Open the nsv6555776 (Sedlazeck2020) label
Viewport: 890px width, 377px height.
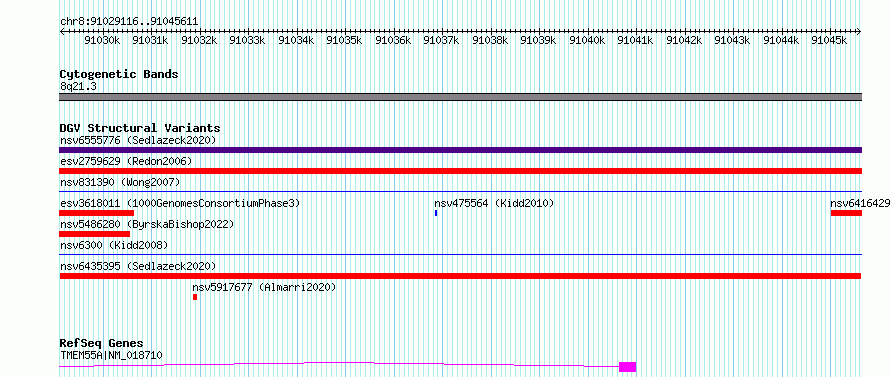[138, 140]
